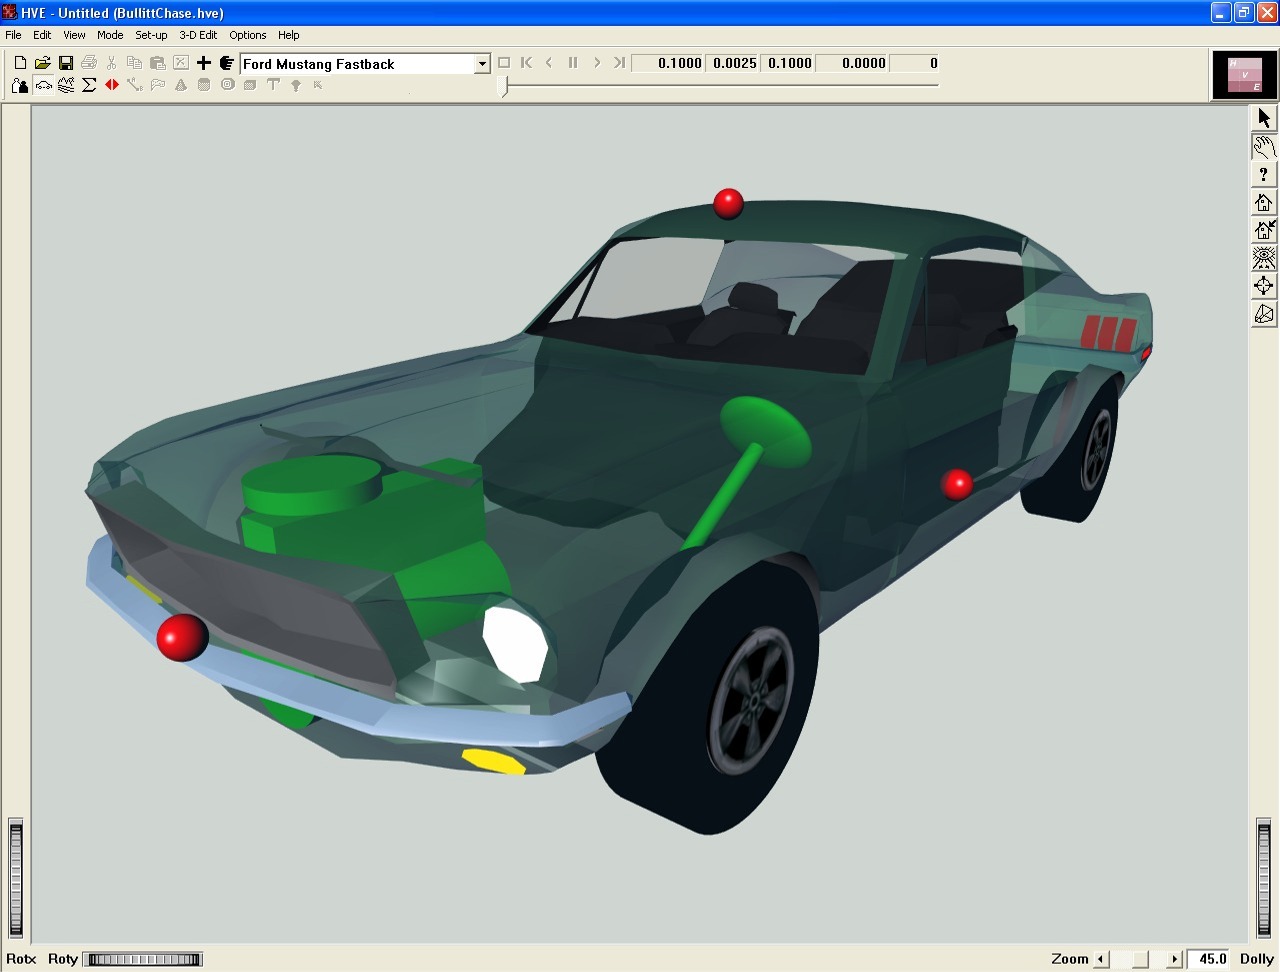Expand the Options menu
1280x972 pixels.
click(x=248, y=35)
